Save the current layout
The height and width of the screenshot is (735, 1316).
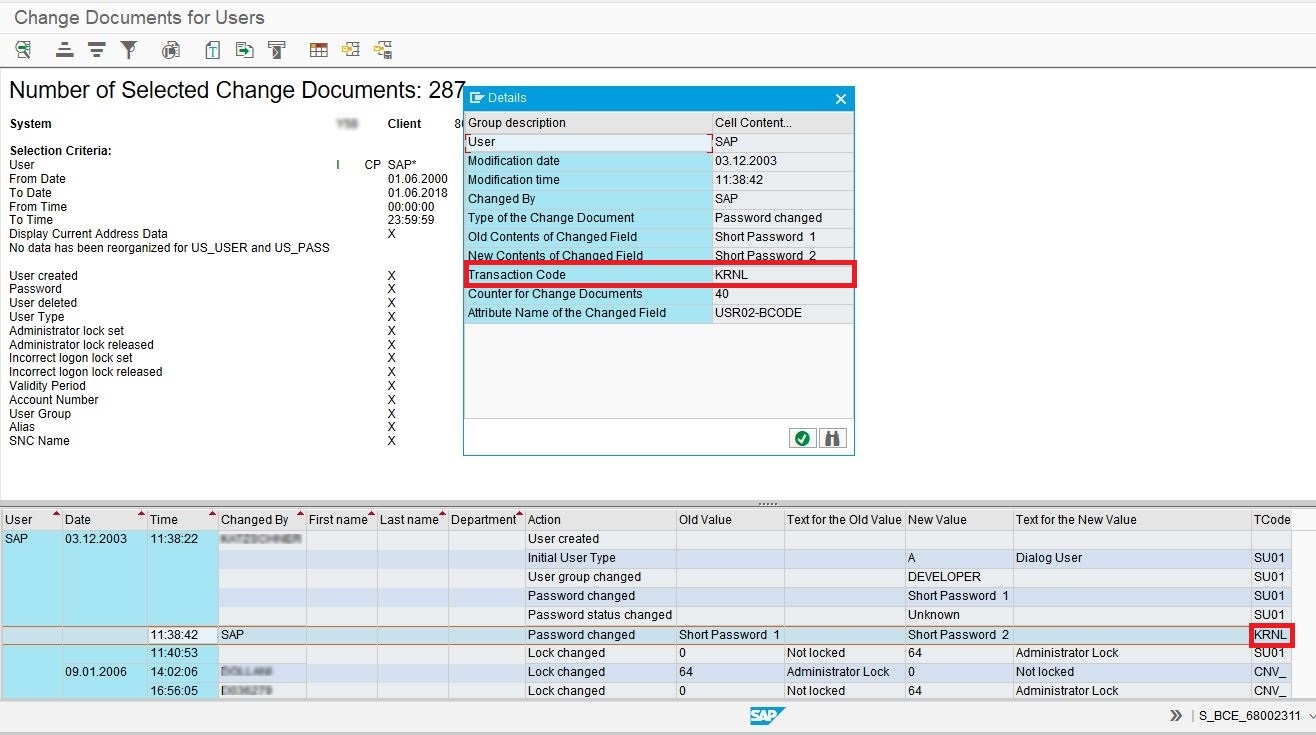383,49
